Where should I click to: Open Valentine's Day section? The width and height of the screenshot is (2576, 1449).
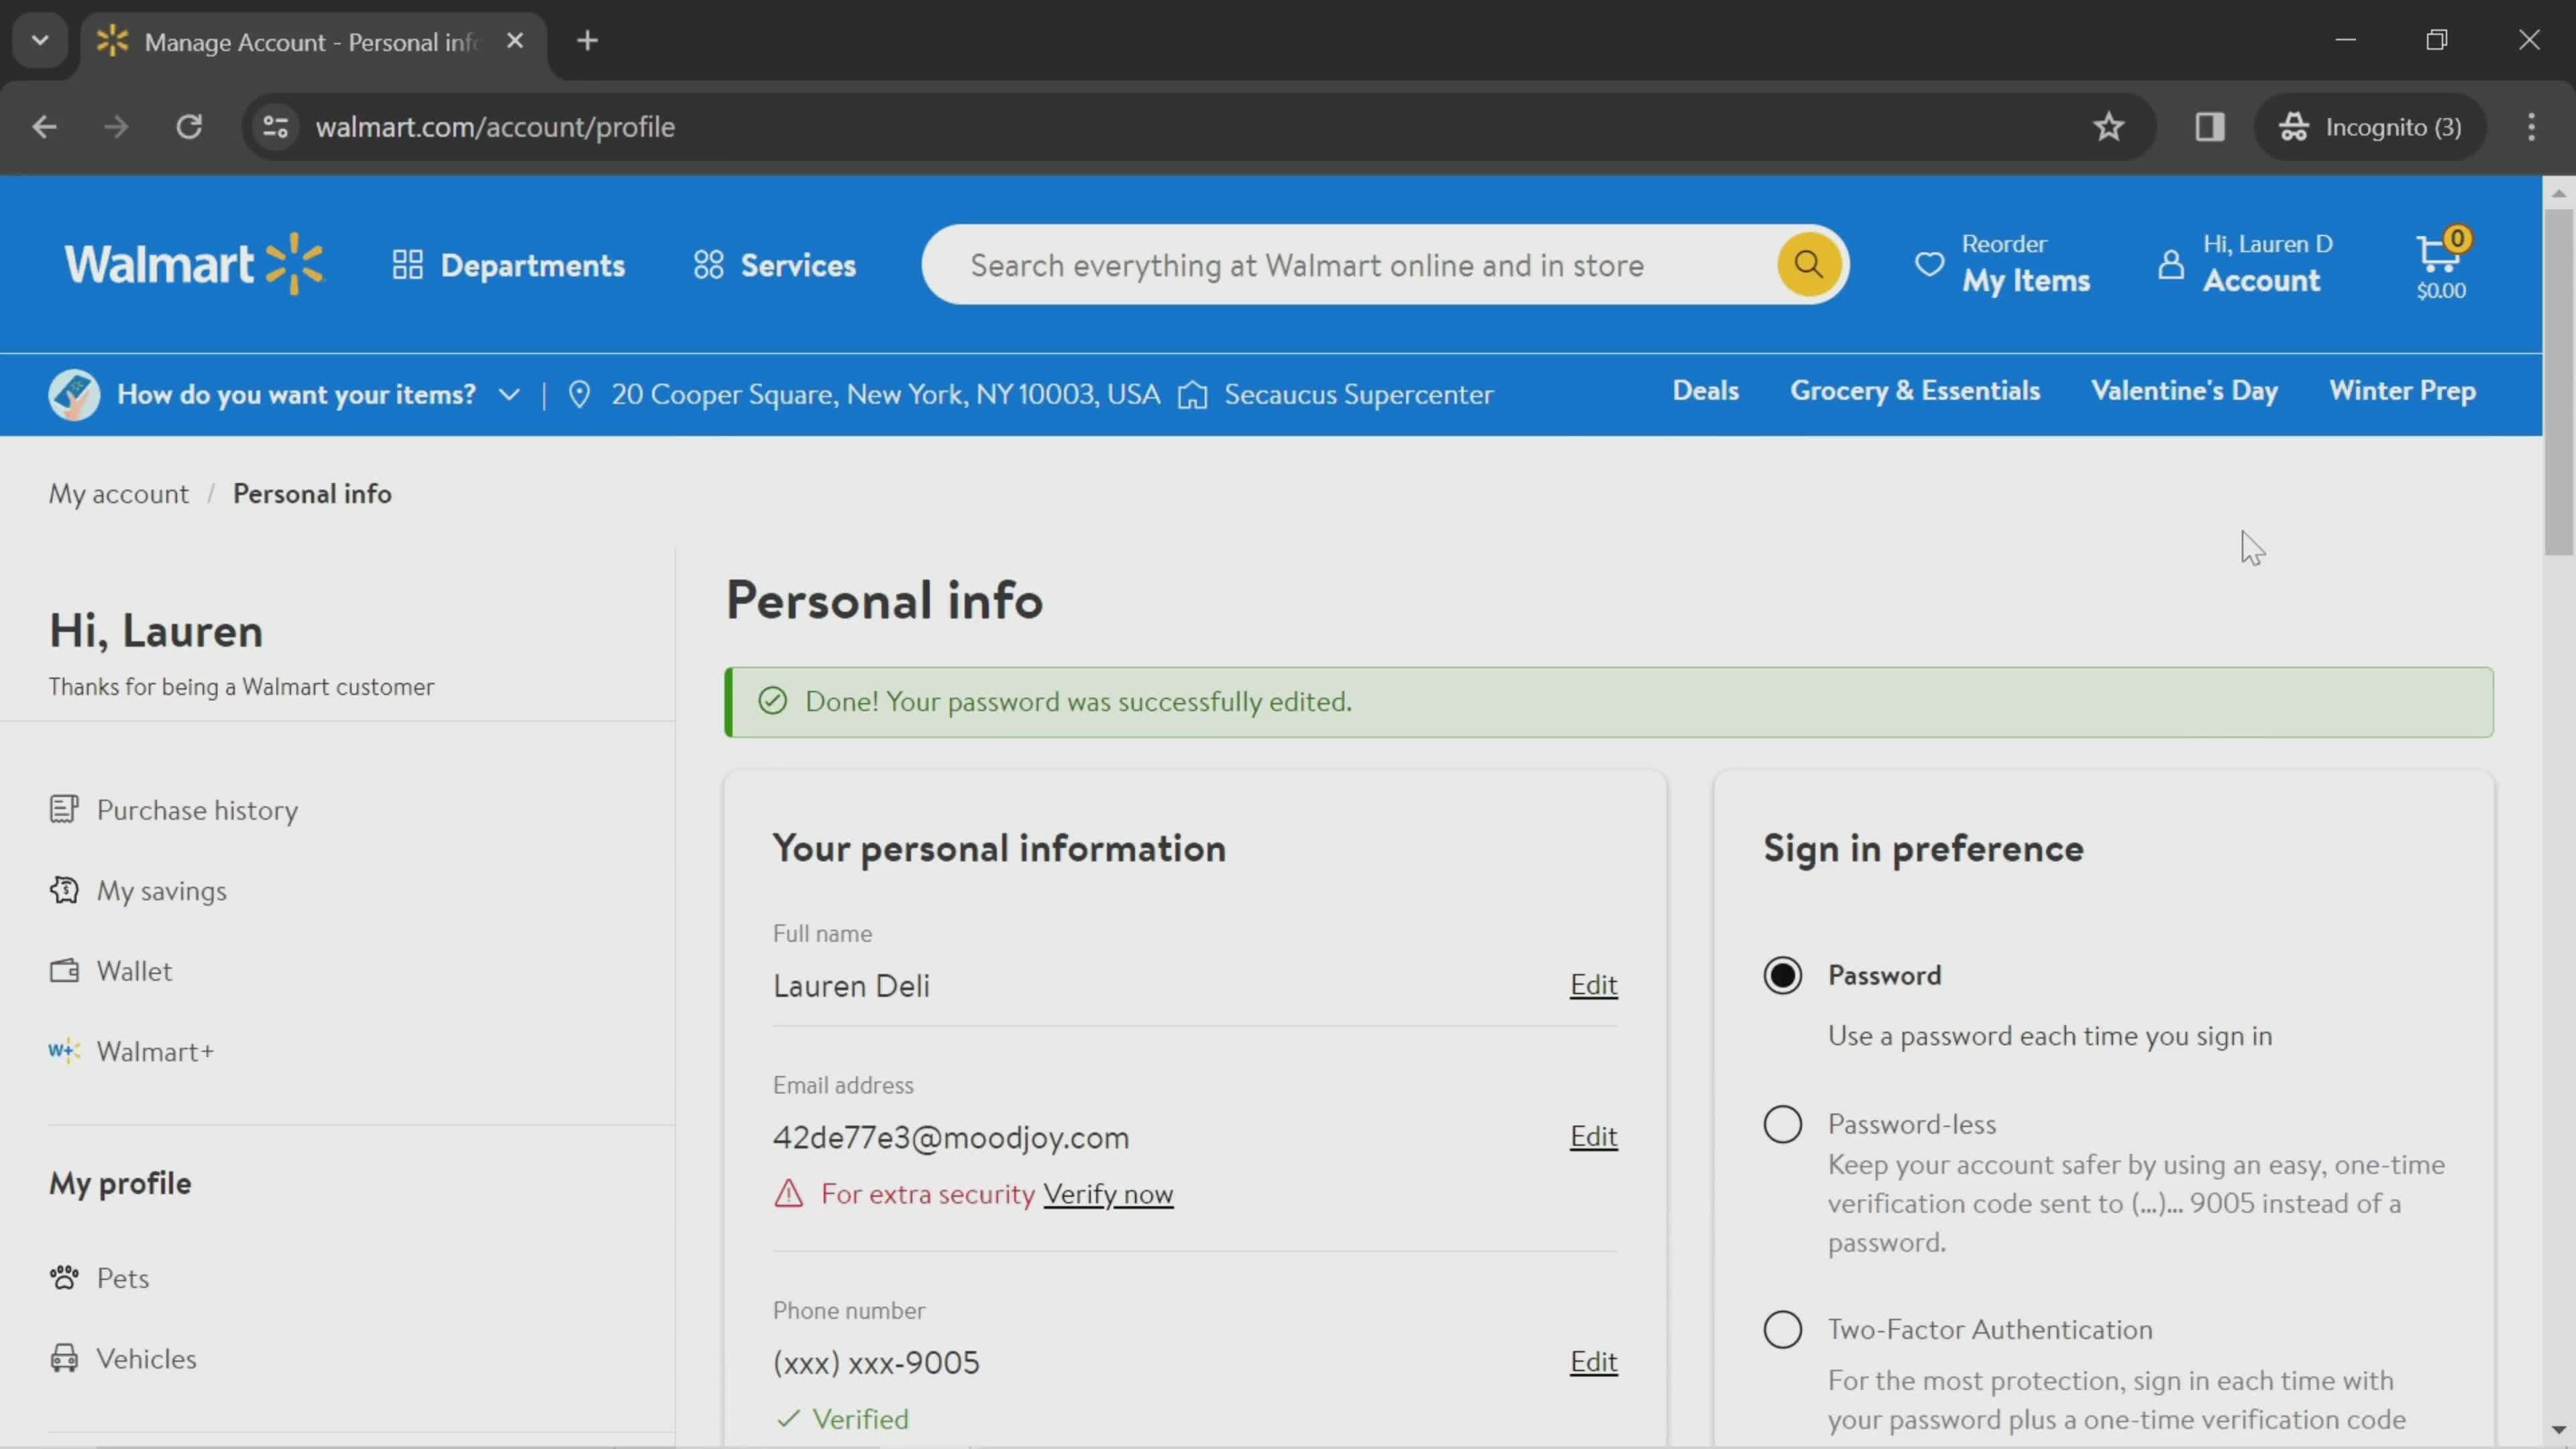tap(2185, 391)
